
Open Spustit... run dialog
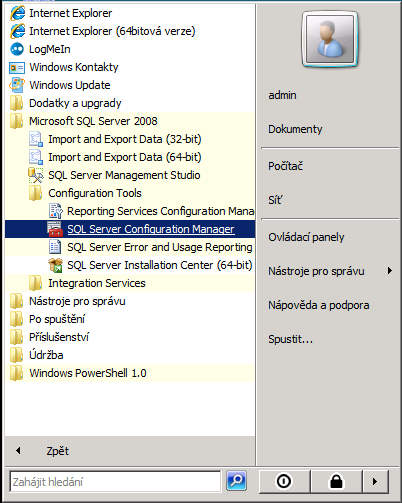click(x=291, y=339)
